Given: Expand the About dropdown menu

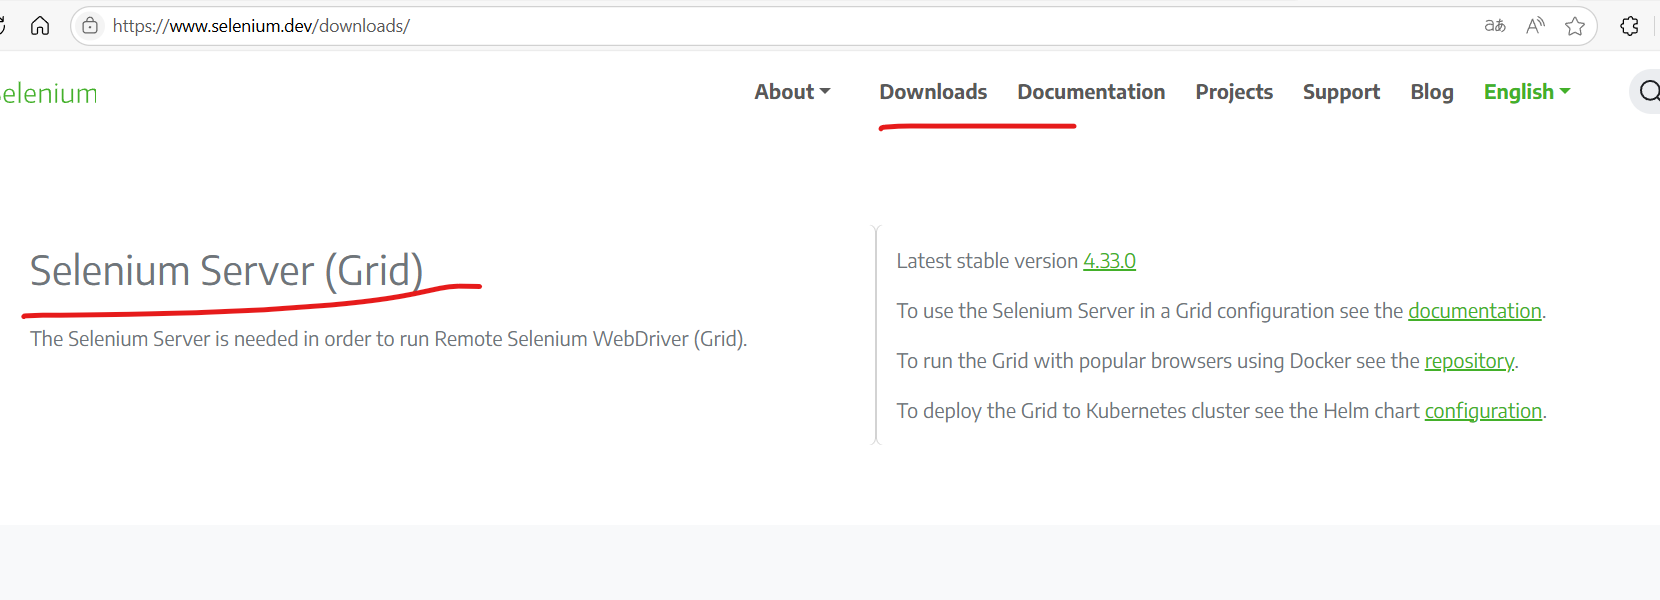Looking at the screenshot, I should click(x=792, y=92).
